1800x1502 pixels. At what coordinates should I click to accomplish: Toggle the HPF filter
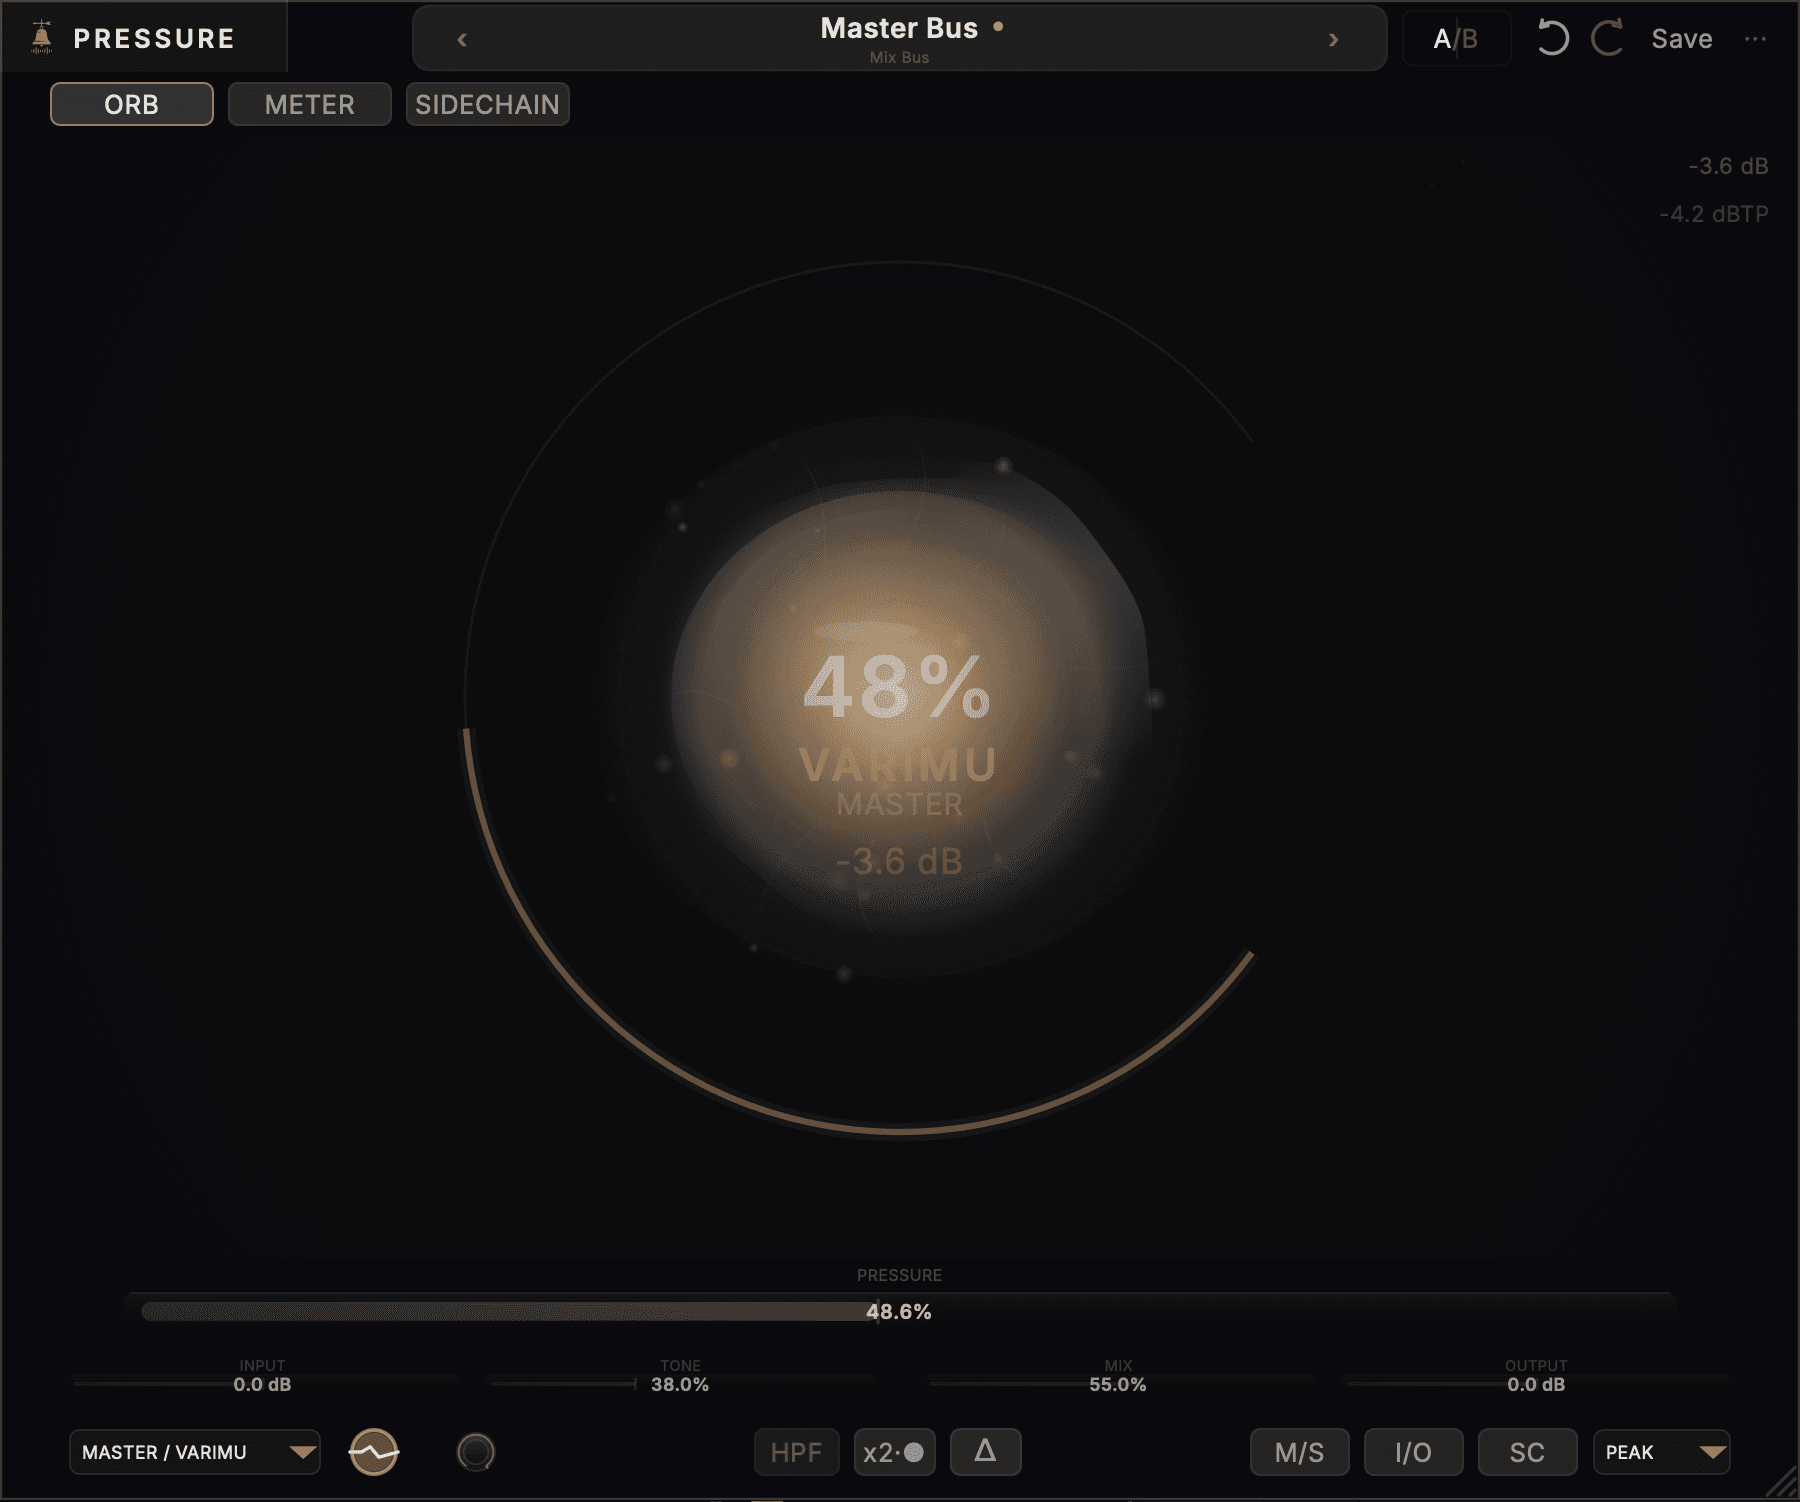point(796,1452)
